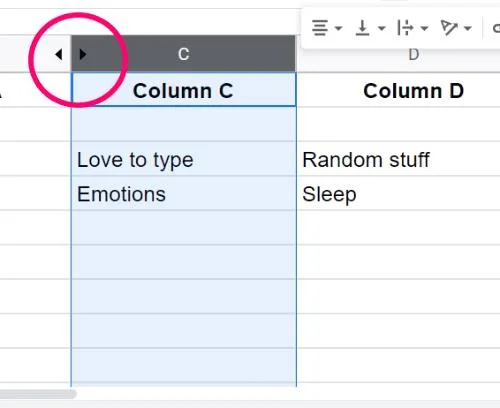Select the cell containing Love to type
The width and height of the screenshot is (500, 408).
(x=183, y=159)
